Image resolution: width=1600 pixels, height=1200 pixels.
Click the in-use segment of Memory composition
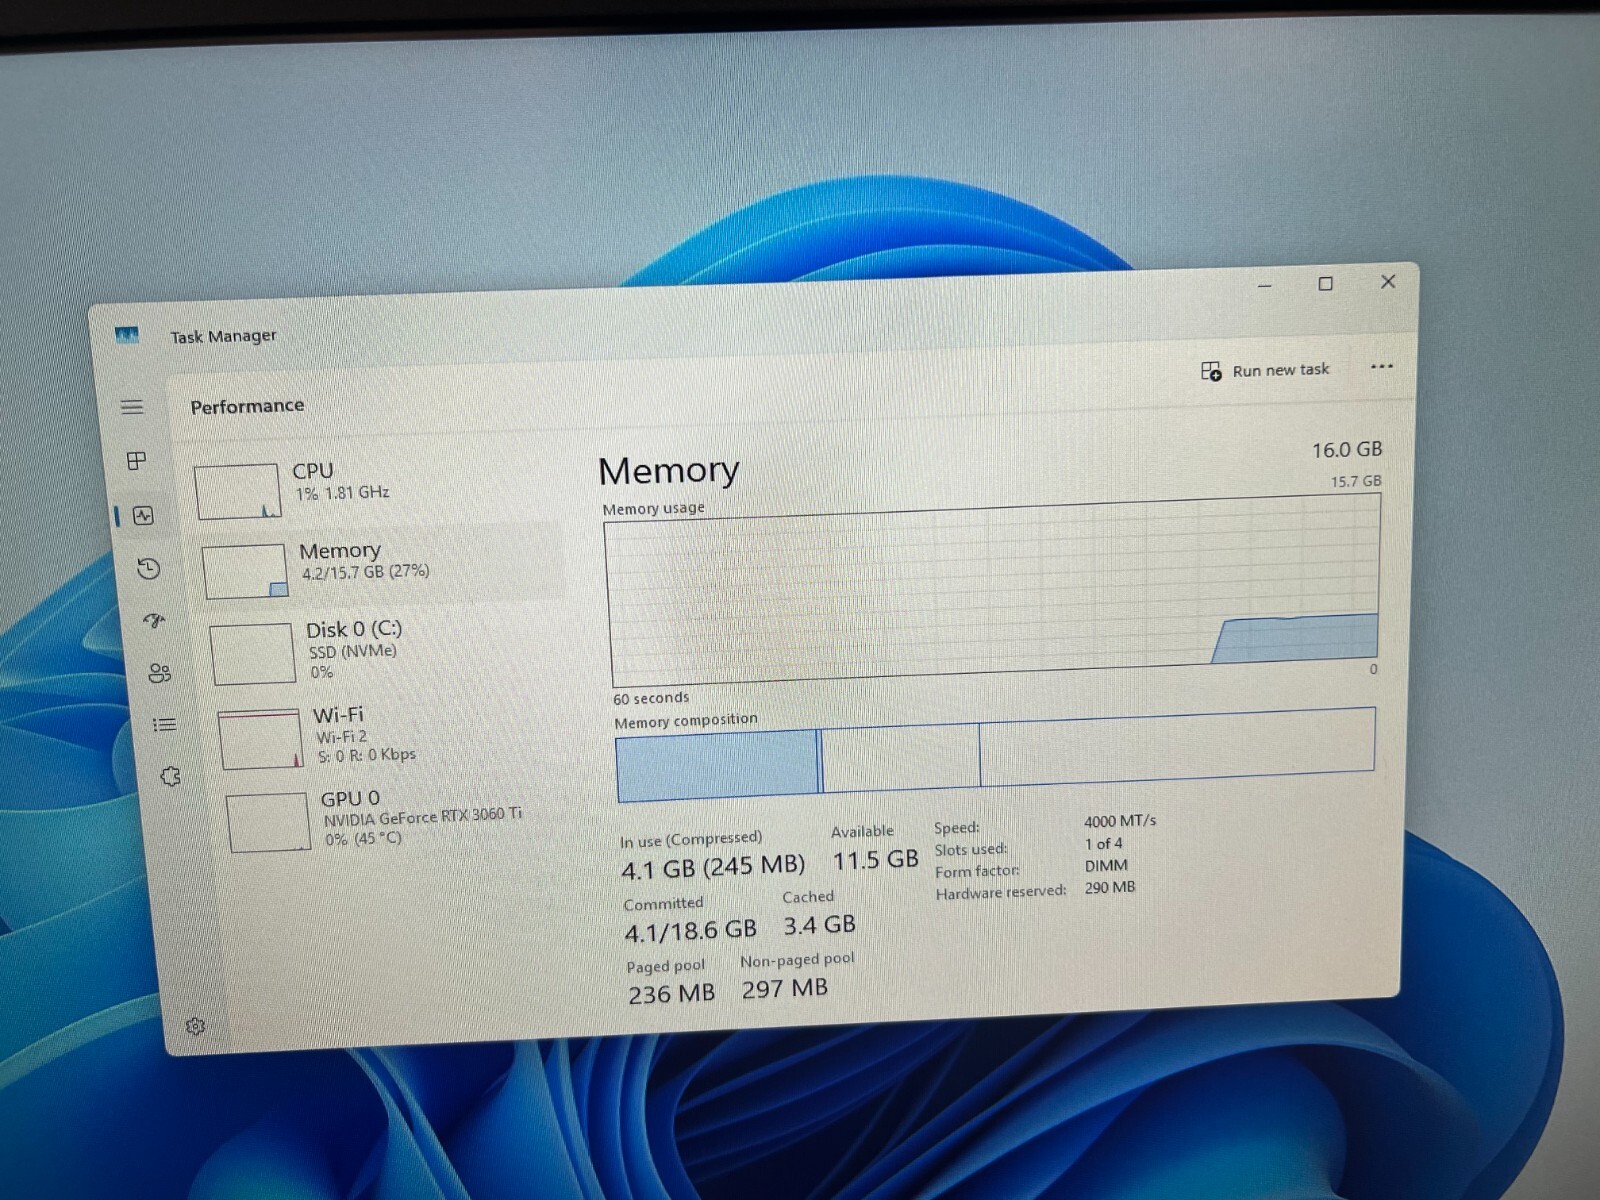point(716,766)
